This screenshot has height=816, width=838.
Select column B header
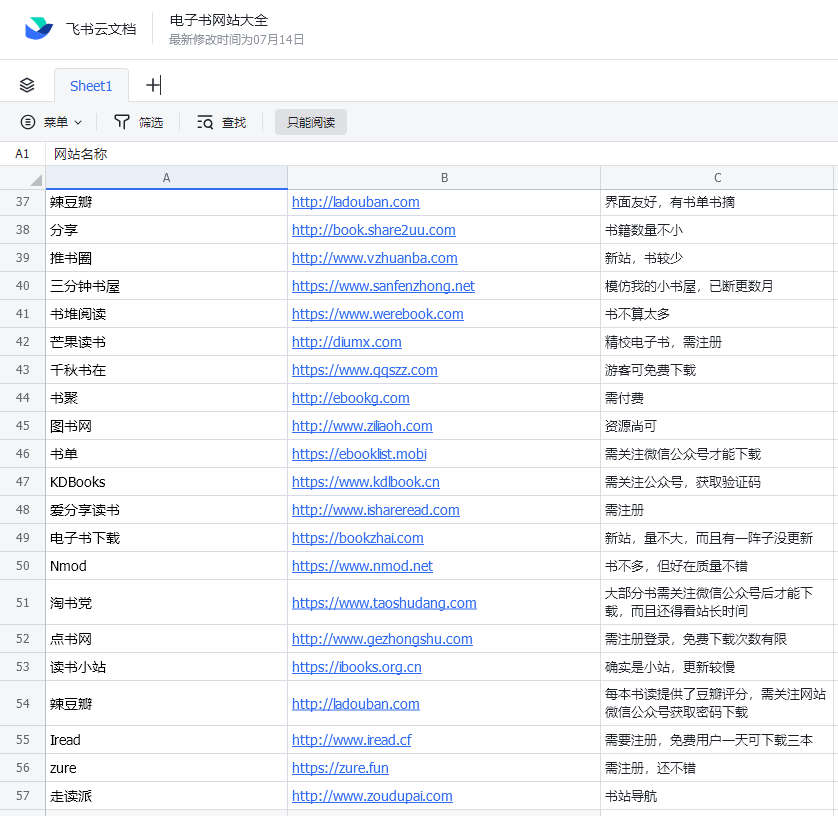coord(444,178)
